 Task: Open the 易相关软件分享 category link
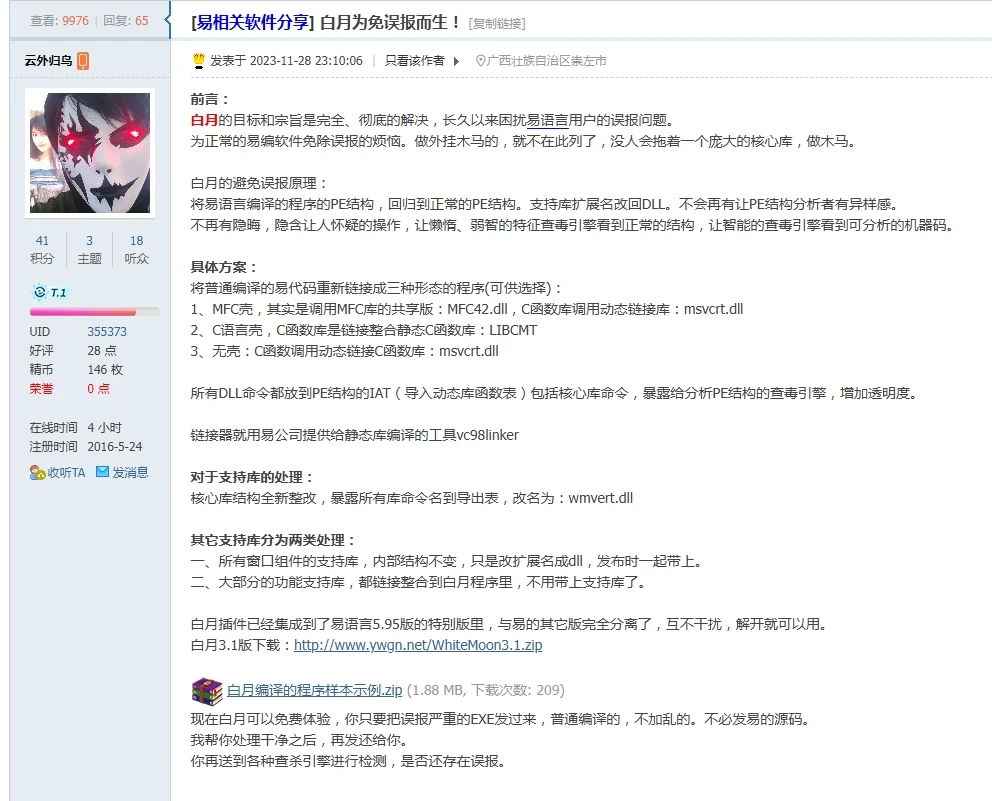[x=253, y=22]
